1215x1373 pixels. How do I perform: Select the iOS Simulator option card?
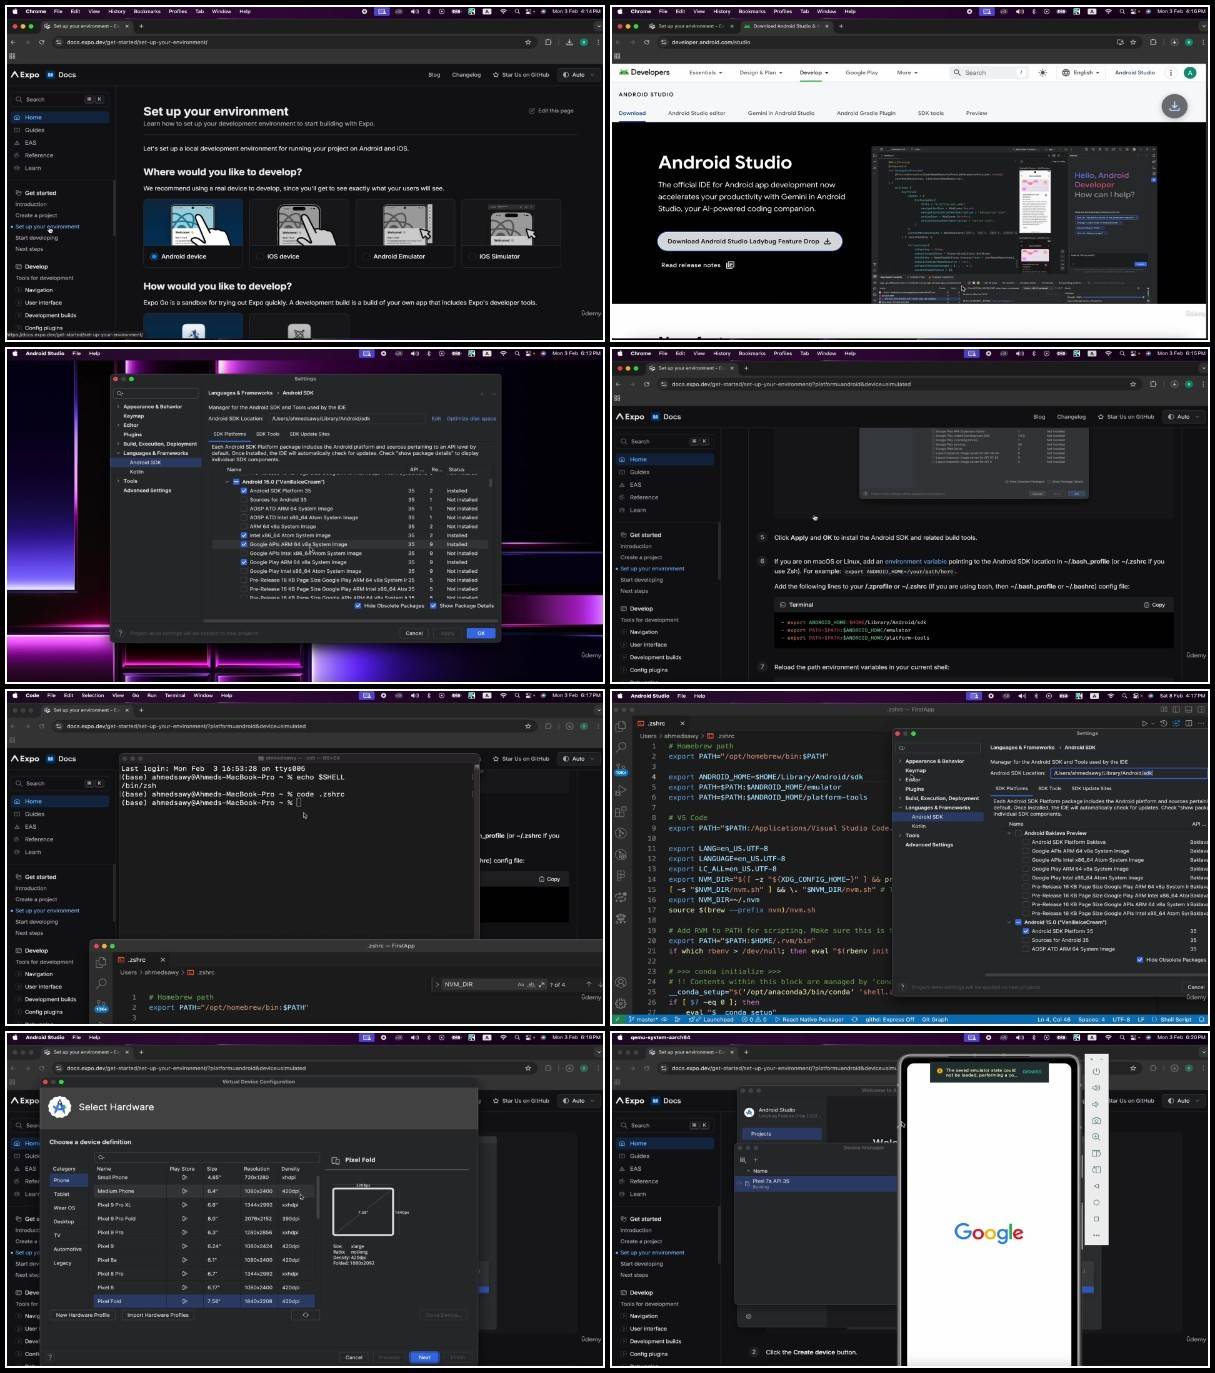coord(511,232)
